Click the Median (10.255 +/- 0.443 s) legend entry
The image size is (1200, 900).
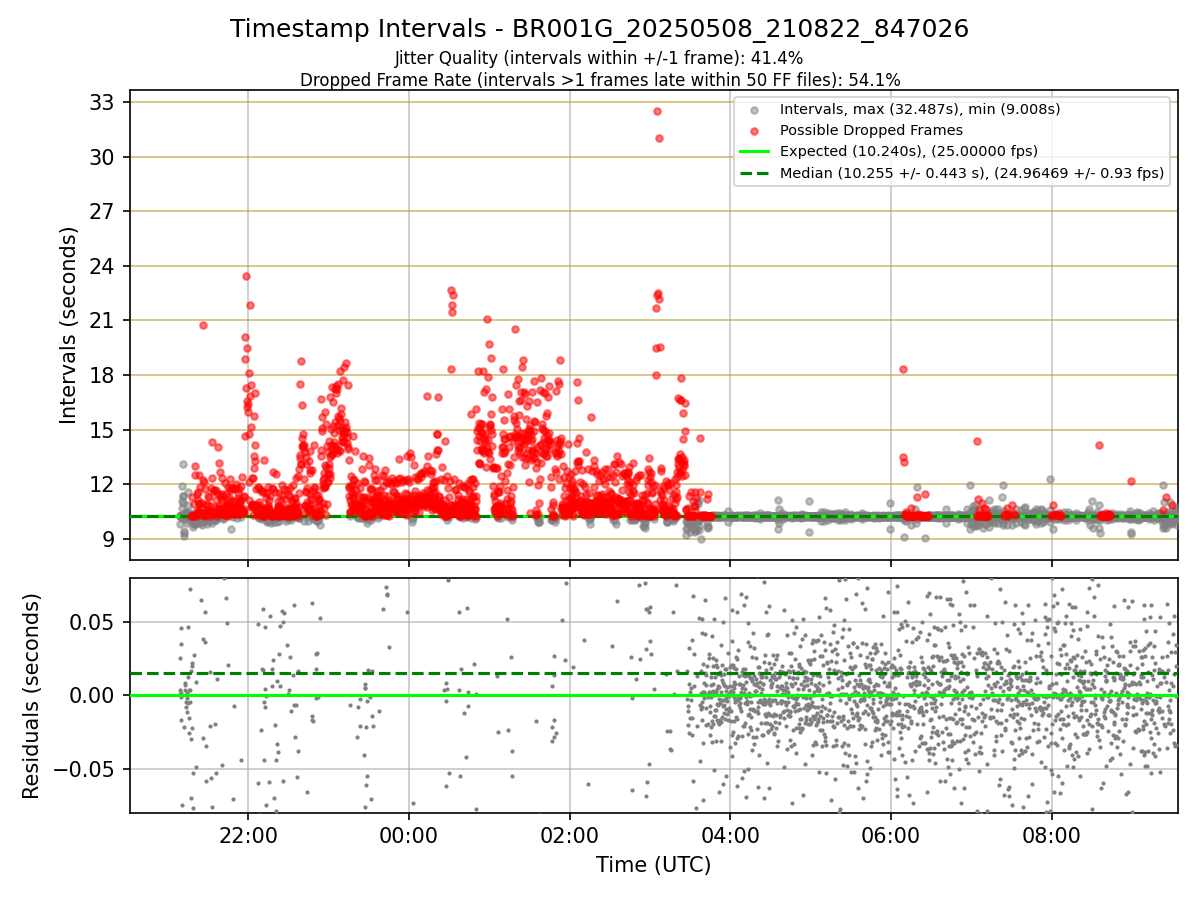[972, 173]
